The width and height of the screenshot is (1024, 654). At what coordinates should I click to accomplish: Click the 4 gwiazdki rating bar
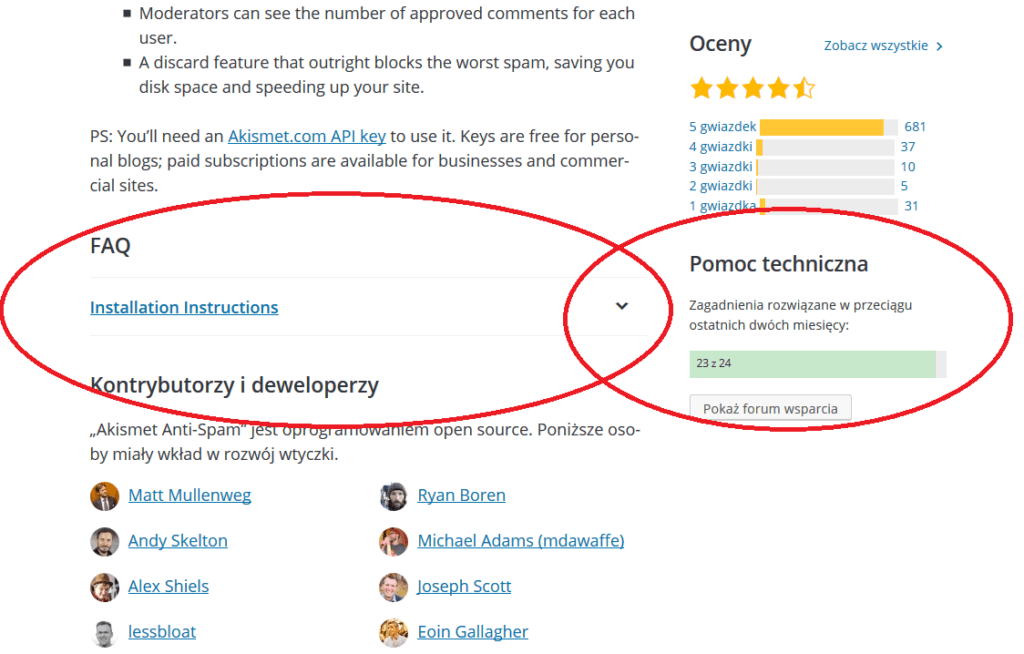(825, 147)
